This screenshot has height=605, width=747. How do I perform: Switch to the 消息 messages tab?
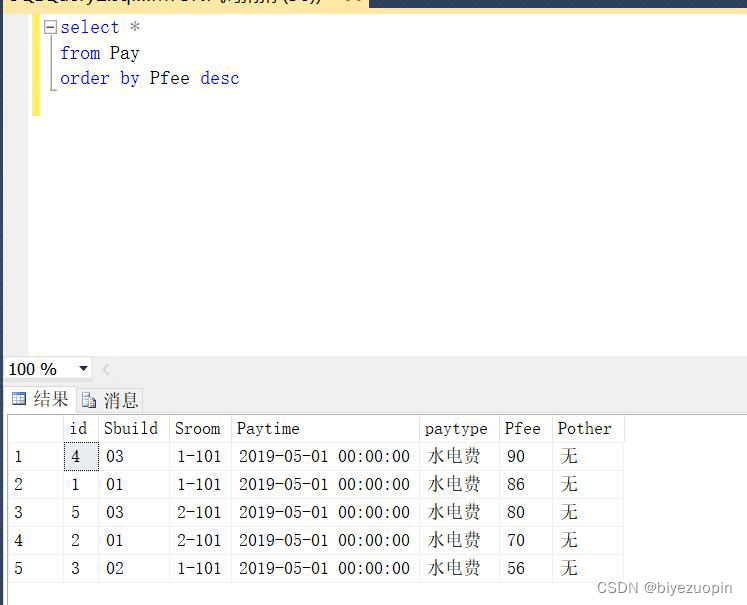coord(111,400)
